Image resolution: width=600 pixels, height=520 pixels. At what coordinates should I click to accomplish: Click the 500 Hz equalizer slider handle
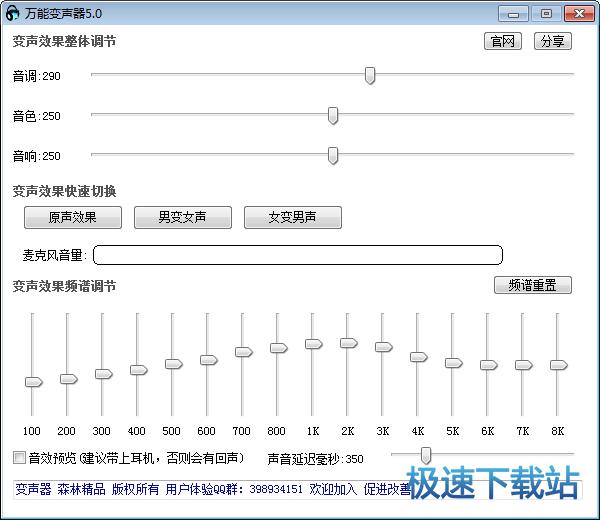pos(173,364)
